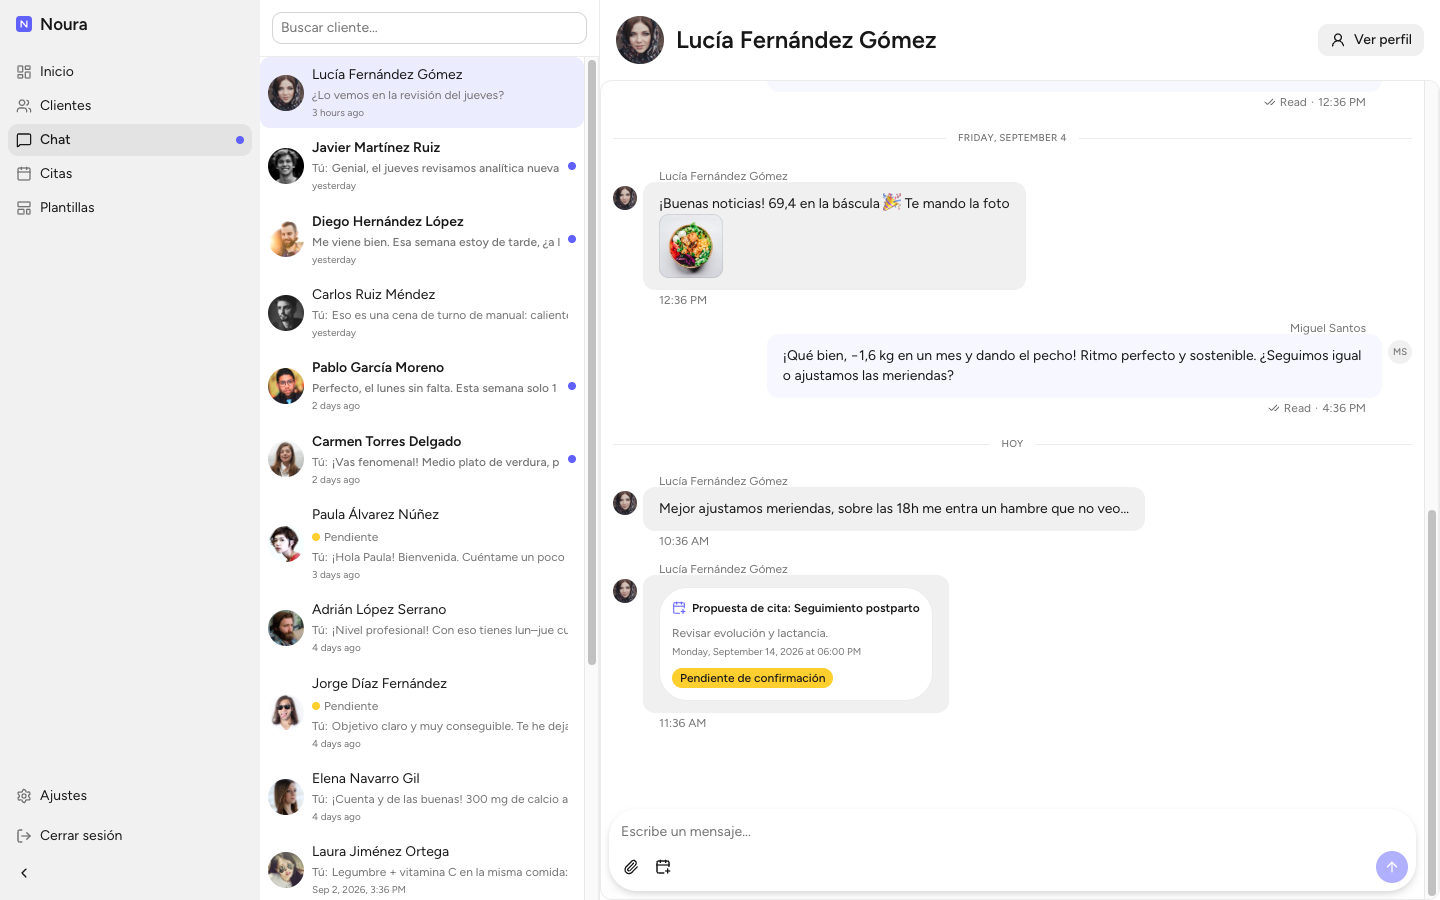Click the client list scrollbar
The height and width of the screenshot is (900, 1440).
point(592,362)
